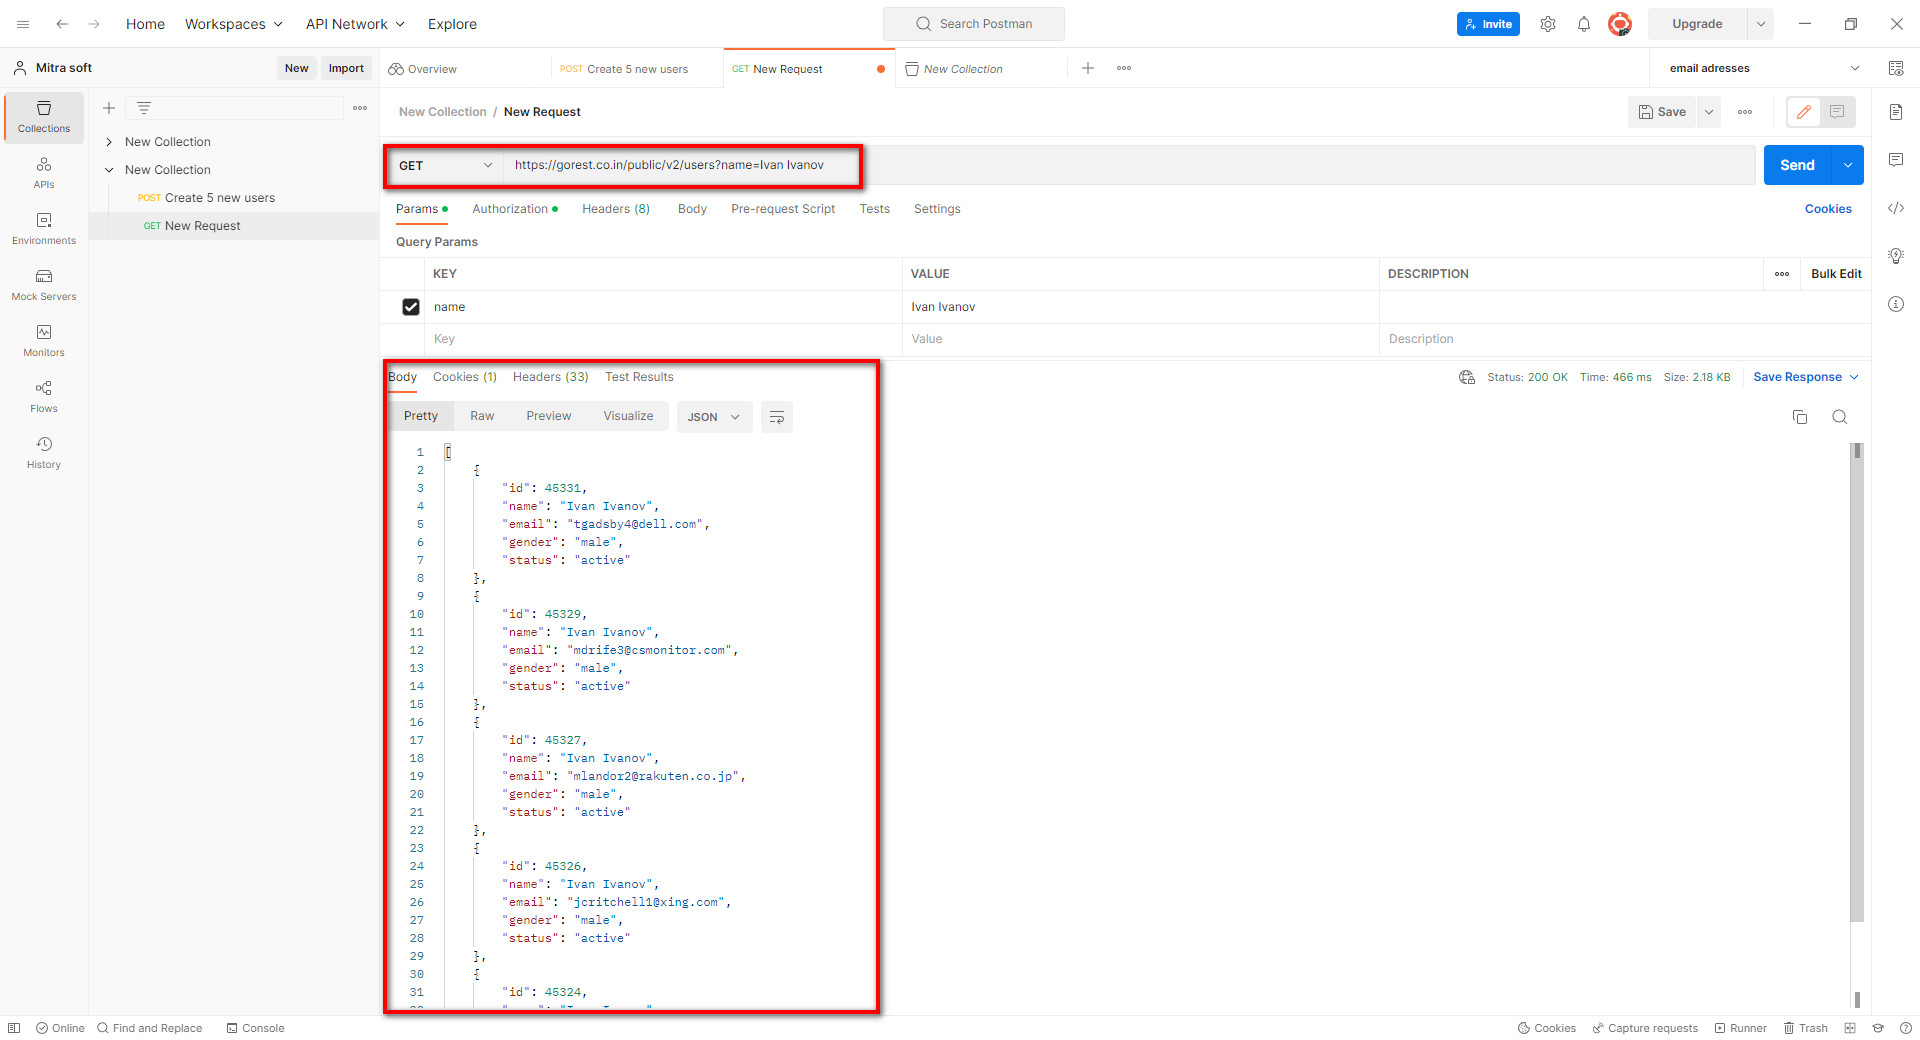Screen dimensions: 1920x1040
Task: Open the code snippet panel
Action: [x=1896, y=208]
